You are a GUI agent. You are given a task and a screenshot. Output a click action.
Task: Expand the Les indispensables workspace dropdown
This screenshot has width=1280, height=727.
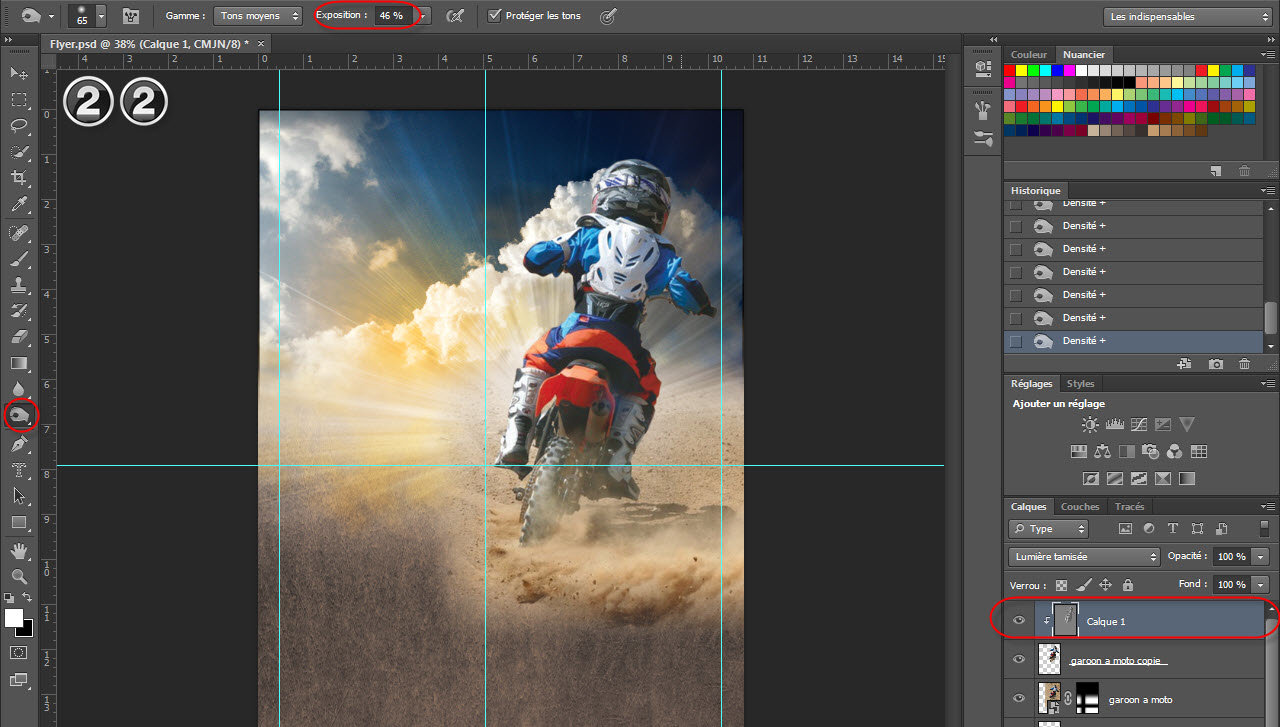coord(1187,16)
